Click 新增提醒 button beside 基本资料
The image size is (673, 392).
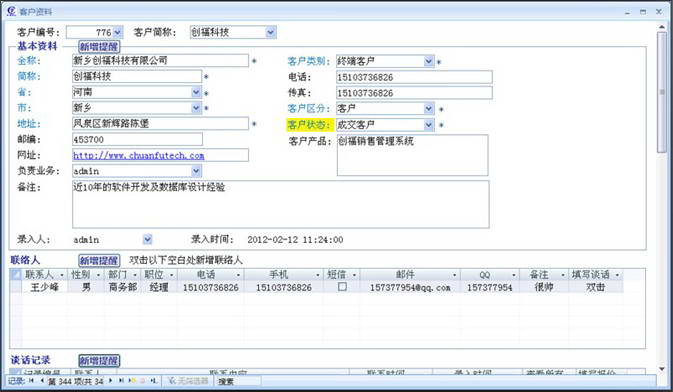tap(99, 47)
